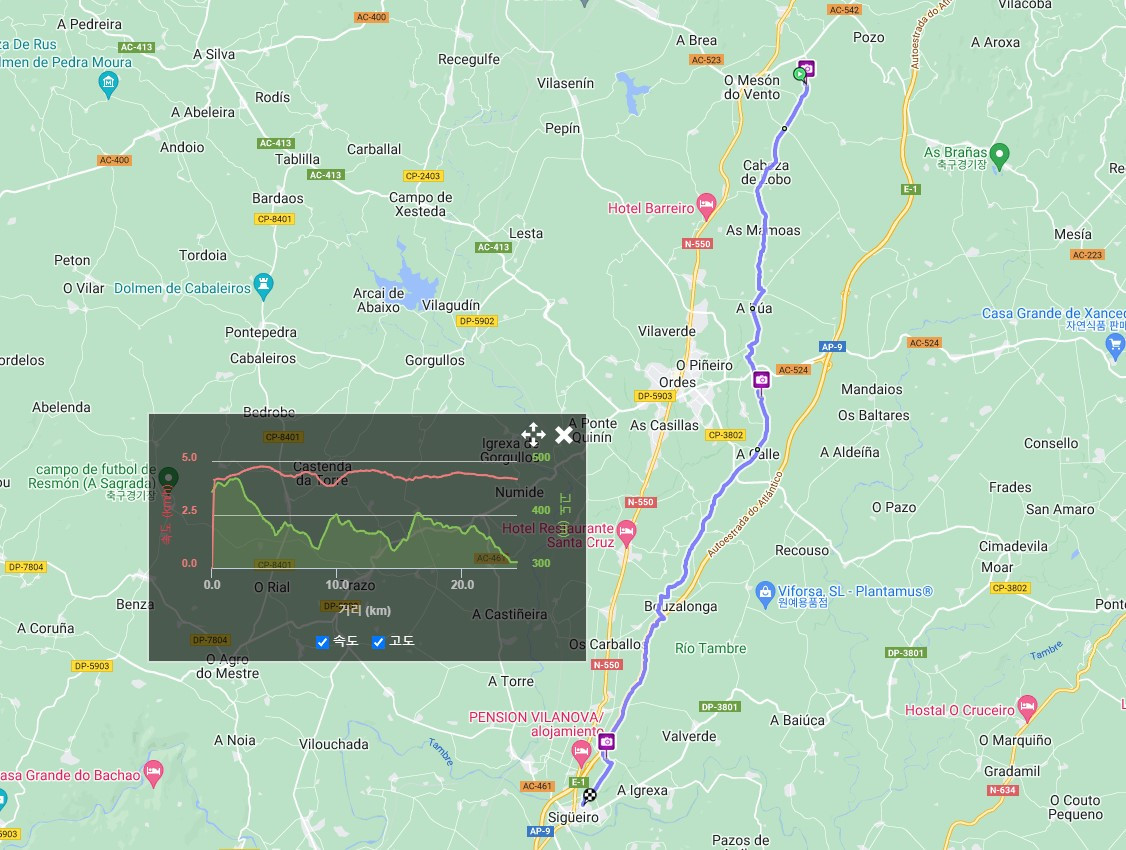Click the Dolmen de Cabaleiros landmark icon
Image resolution: width=1126 pixels, height=850 pixels.
[x=264, y=285]
